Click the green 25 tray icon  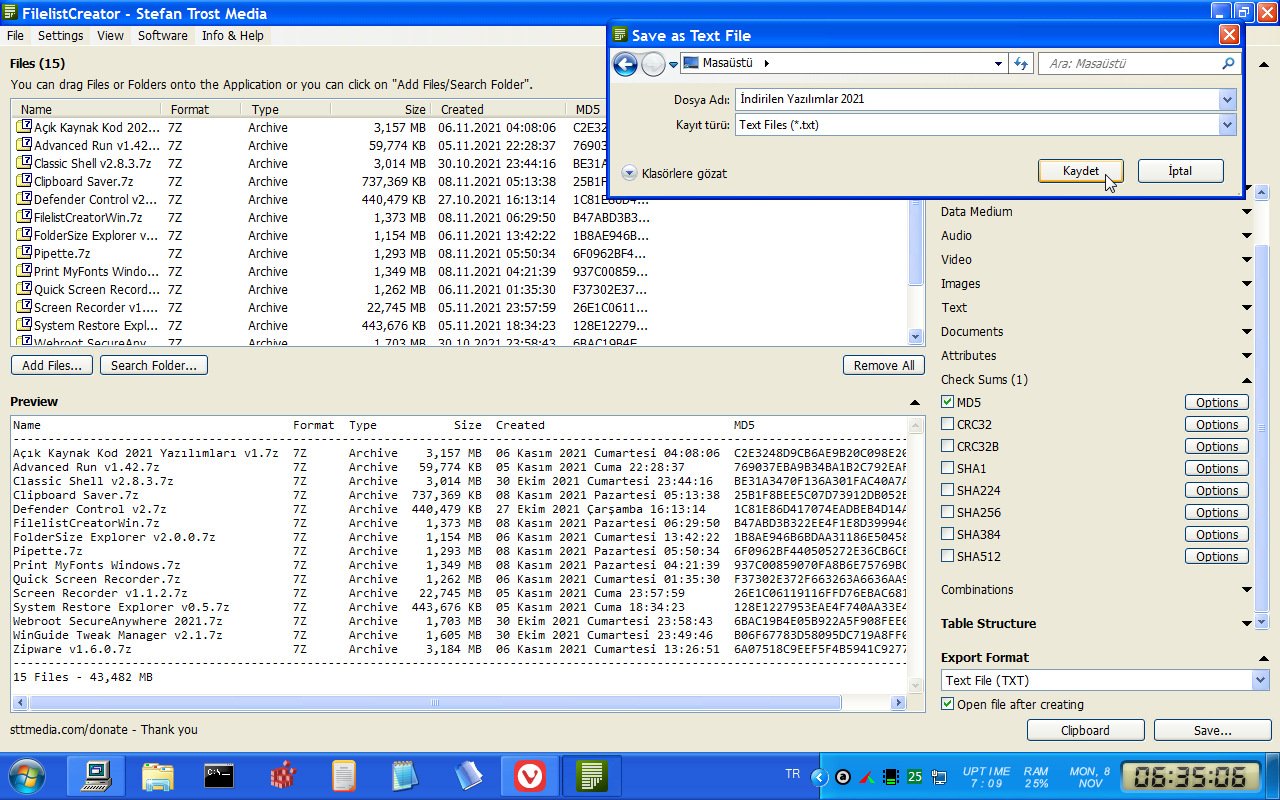click(x=915, y=777)
